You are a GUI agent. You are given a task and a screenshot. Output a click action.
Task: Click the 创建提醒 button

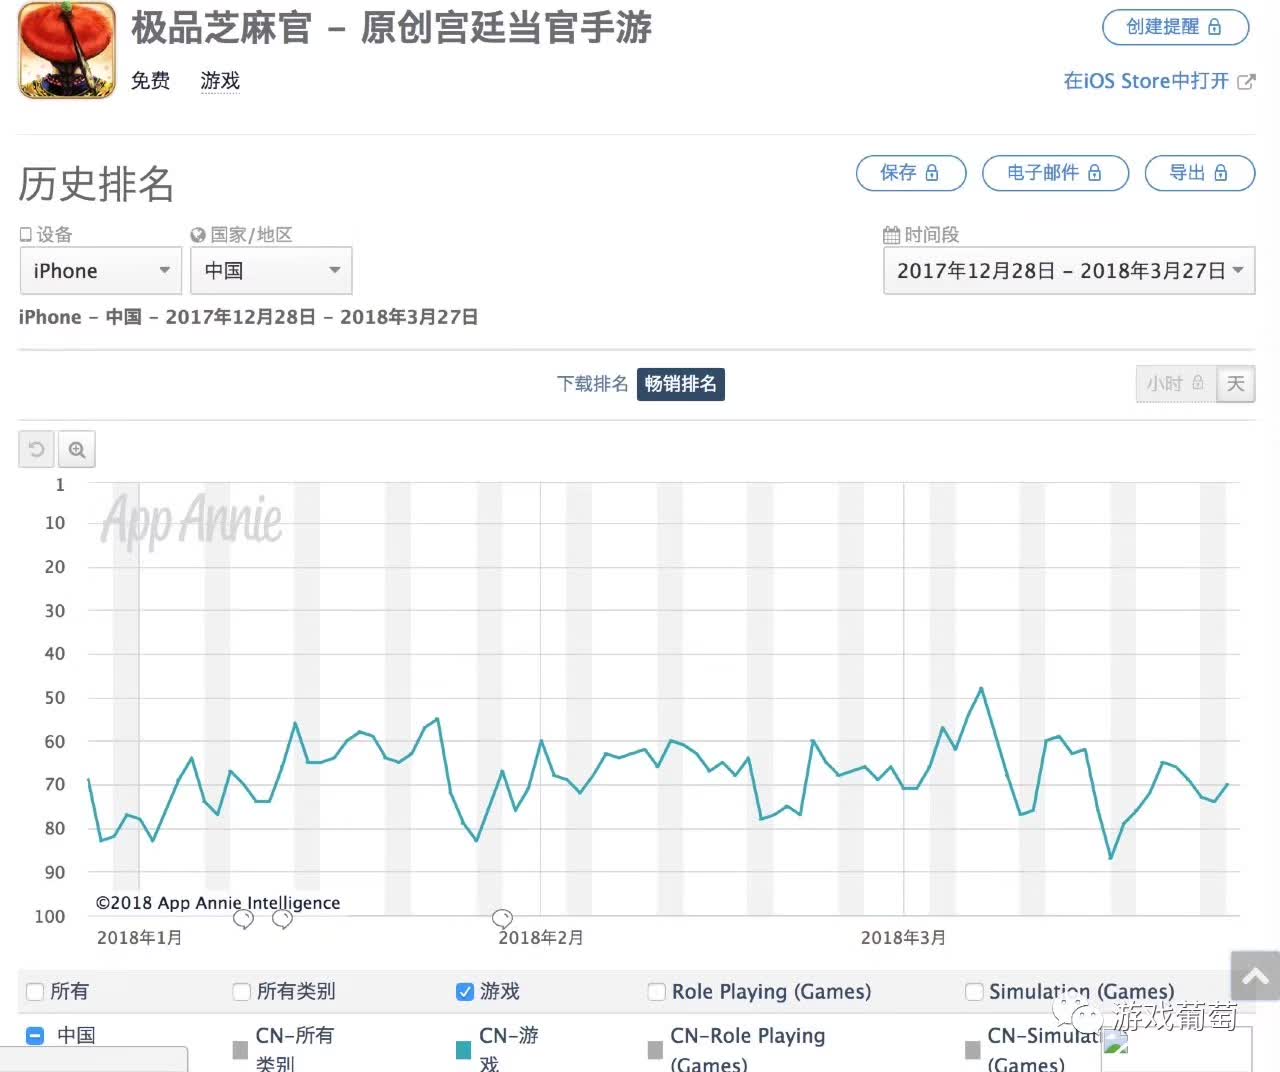1175,27
